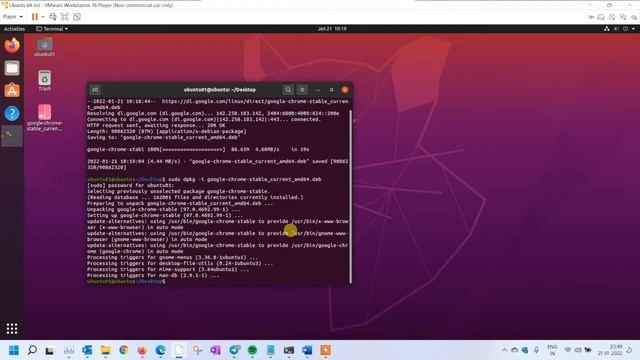Click the new tab button in the terminal title bar
This screenshot has width=640, height=360.
(x=95, y=90)
